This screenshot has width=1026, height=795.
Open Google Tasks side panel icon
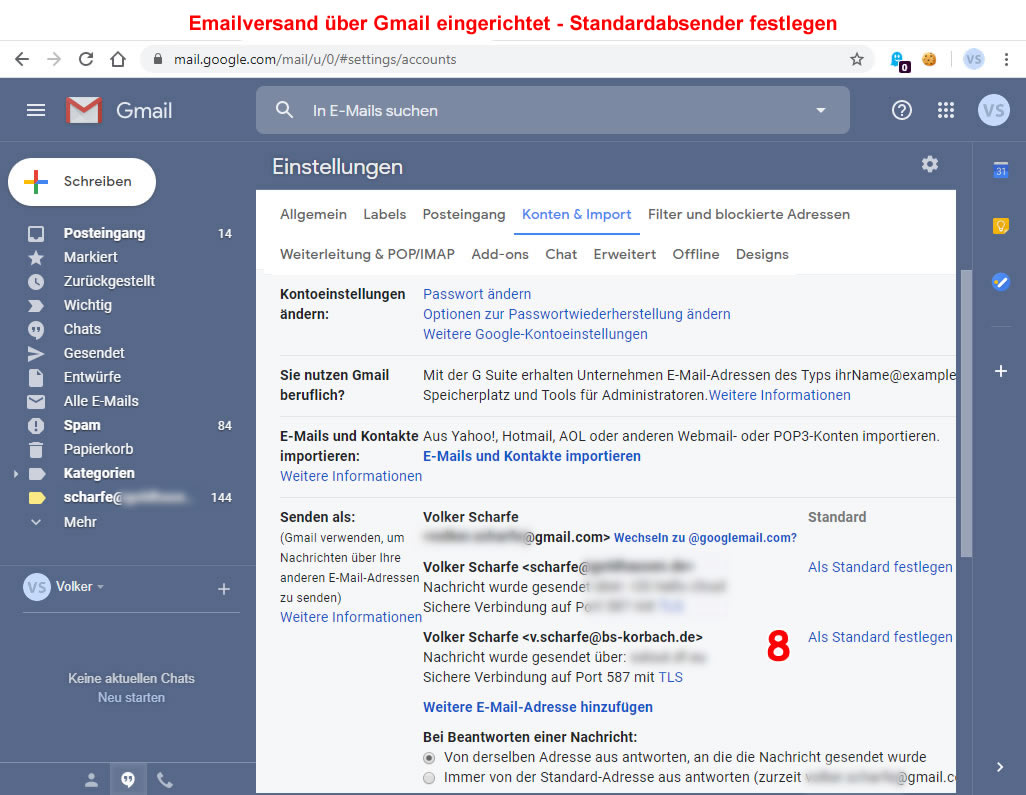(x=1000, y=282)
